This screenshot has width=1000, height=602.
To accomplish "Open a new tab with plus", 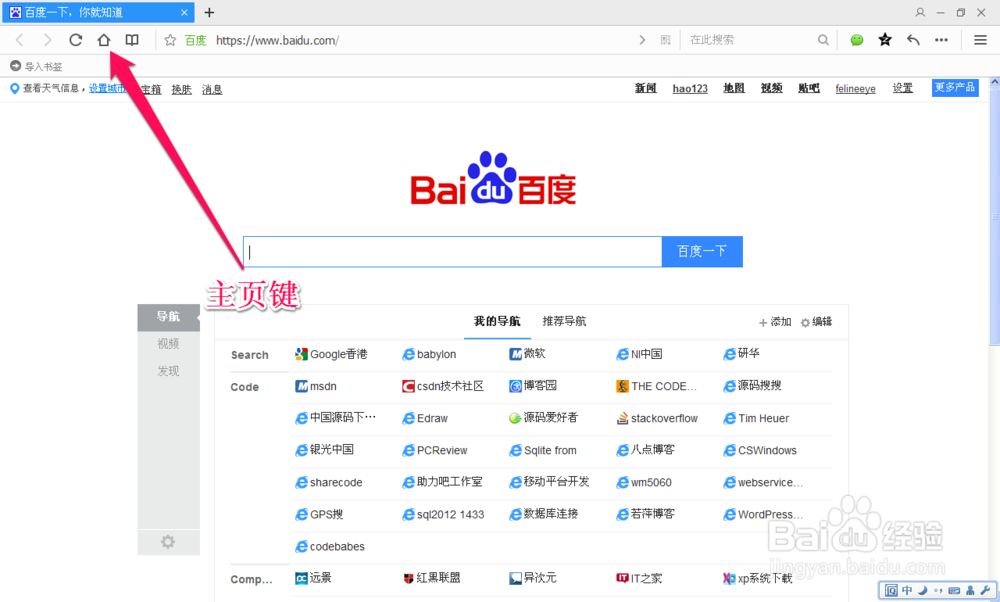I will [209, 12].
